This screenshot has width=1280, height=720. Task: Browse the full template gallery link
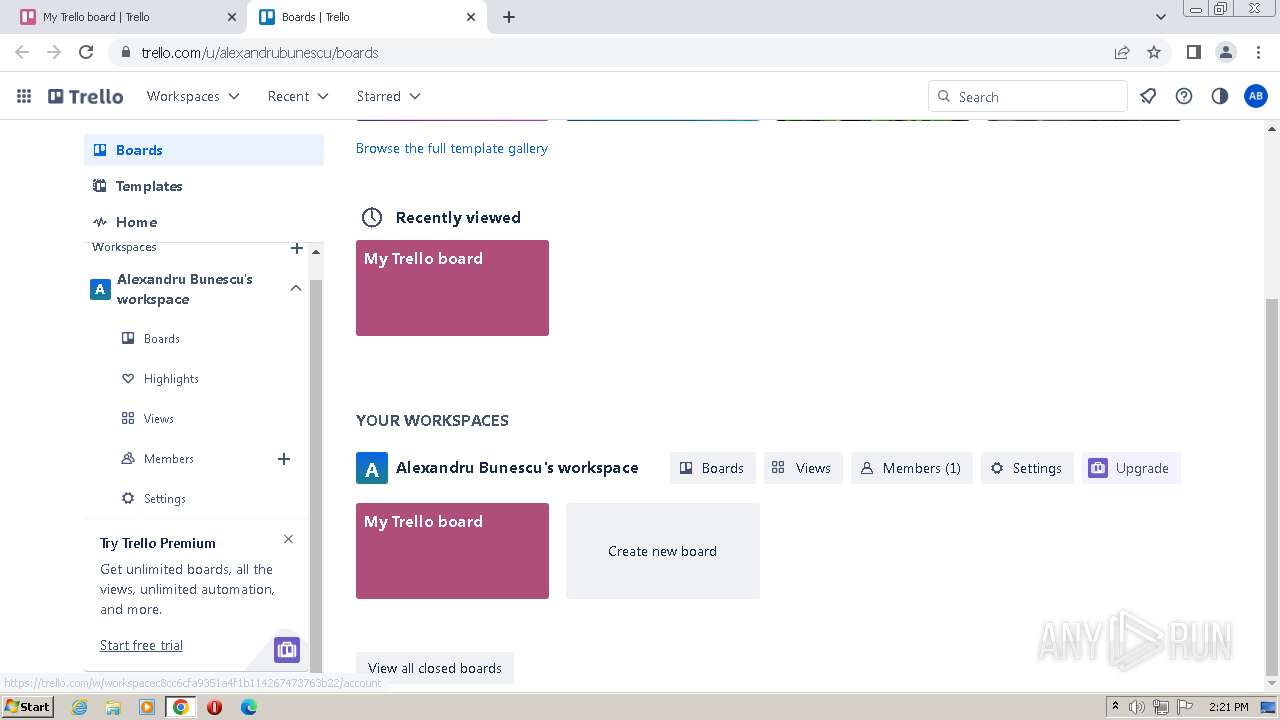pos(452,148)
